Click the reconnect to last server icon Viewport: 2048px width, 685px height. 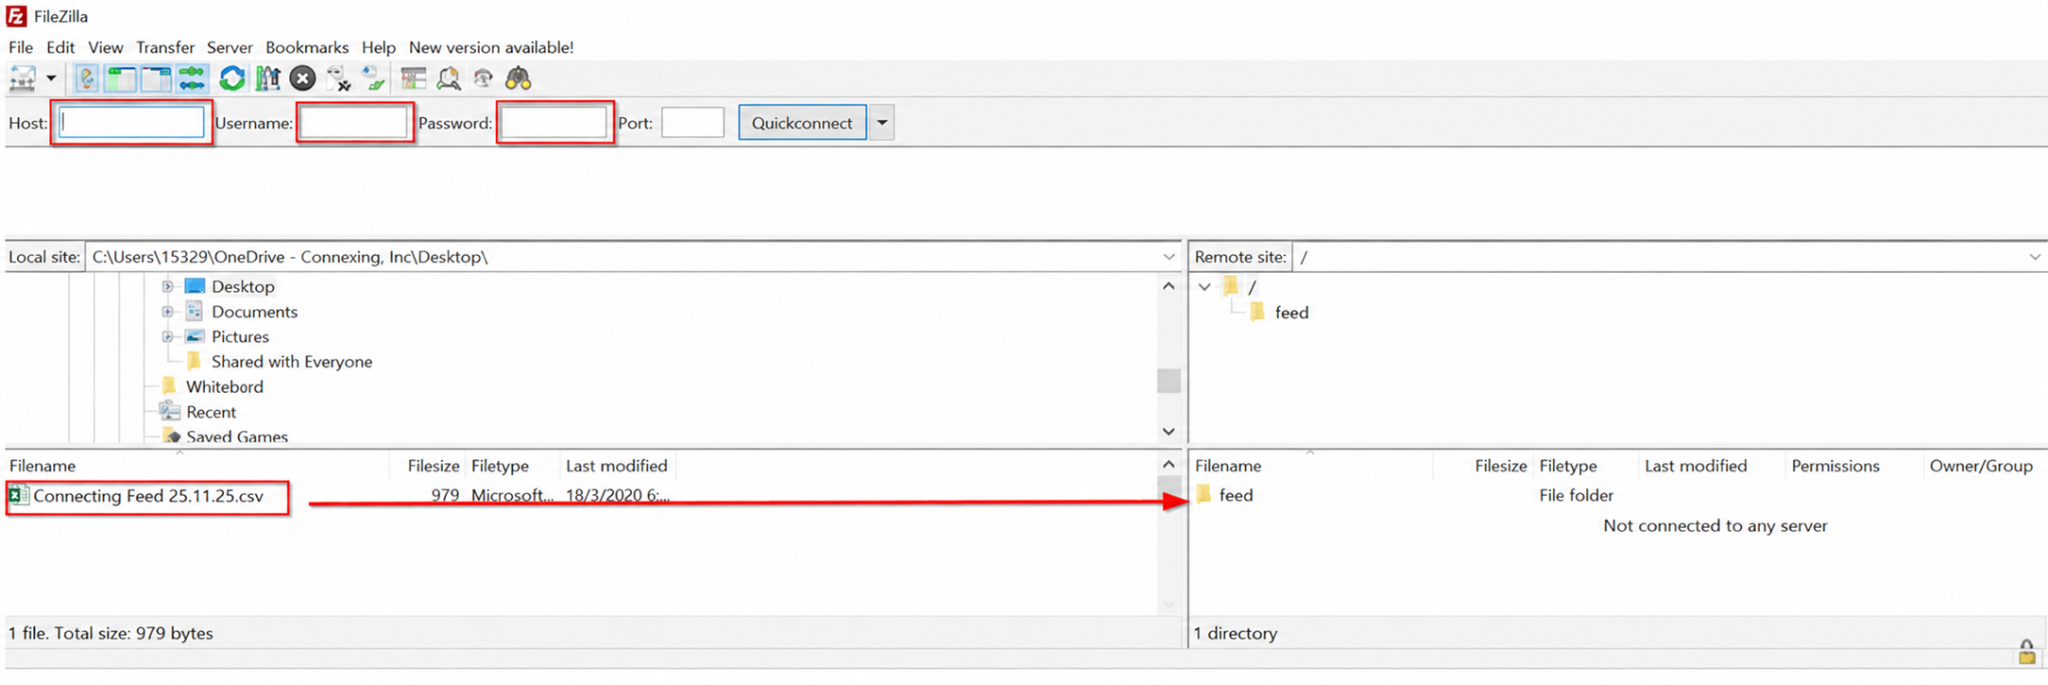tap(374, 78)
